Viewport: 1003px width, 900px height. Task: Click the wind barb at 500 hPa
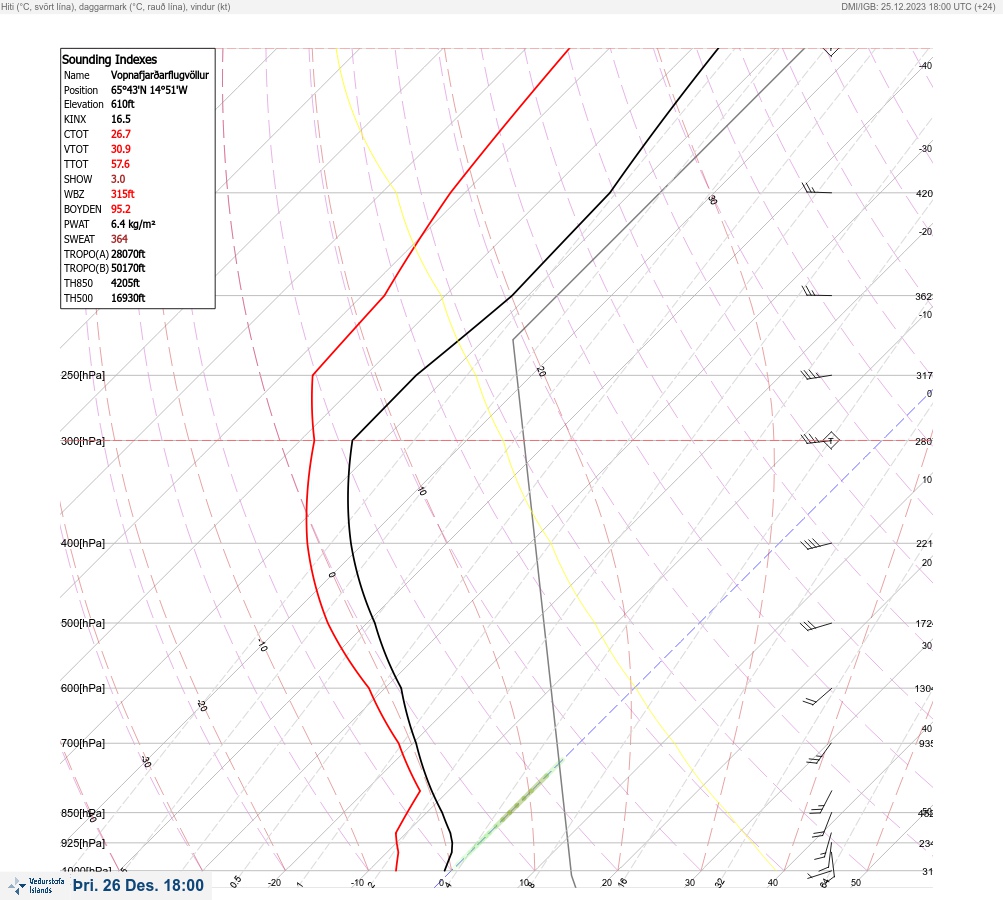pos(816,625)
